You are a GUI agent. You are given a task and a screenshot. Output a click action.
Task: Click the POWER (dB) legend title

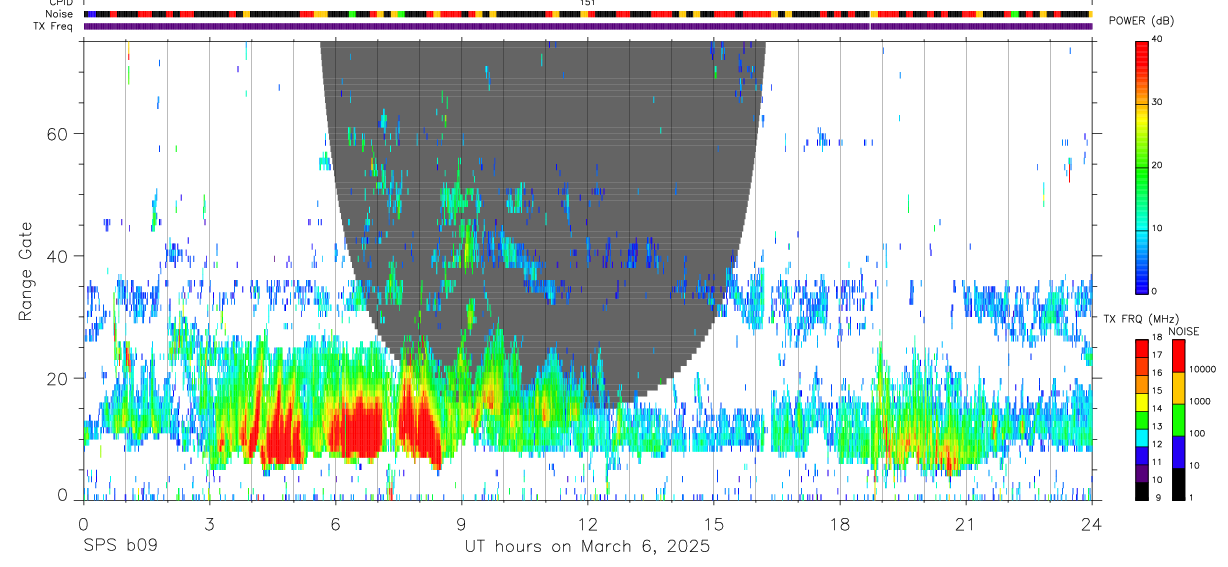click(1142, 22)
